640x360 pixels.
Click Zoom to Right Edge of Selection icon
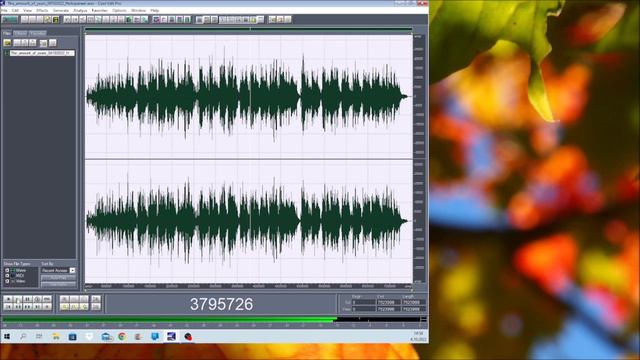[84, 307]
